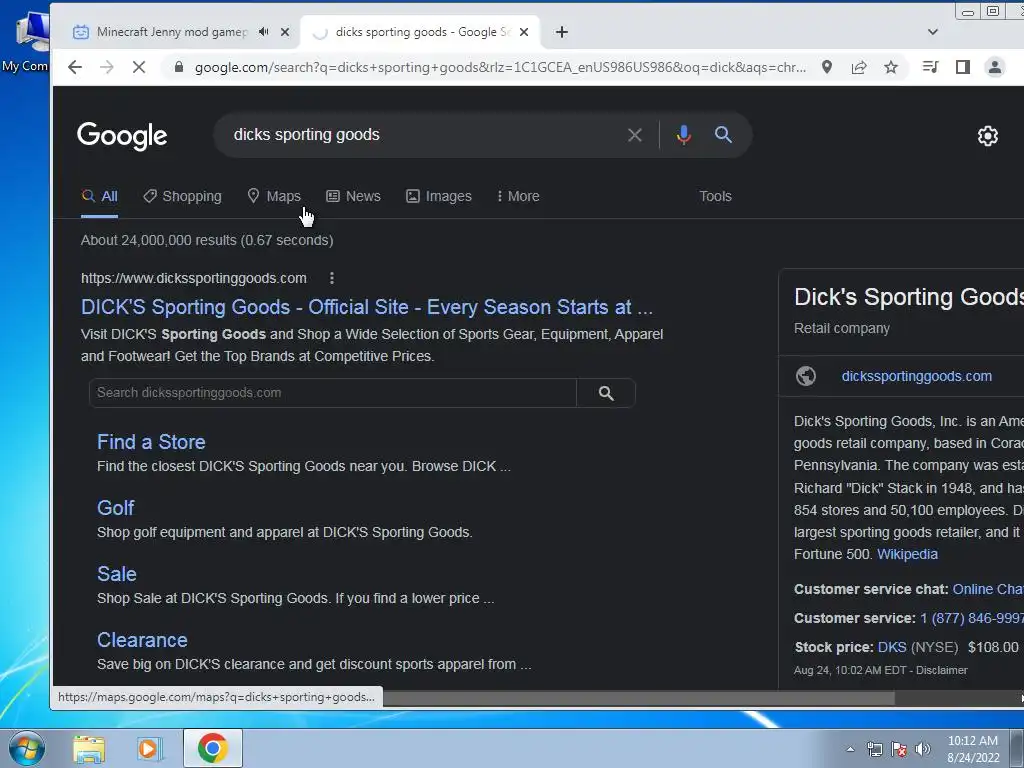Switch to the Images tab
The image size is (1024, 768).
tap(438, 197)
